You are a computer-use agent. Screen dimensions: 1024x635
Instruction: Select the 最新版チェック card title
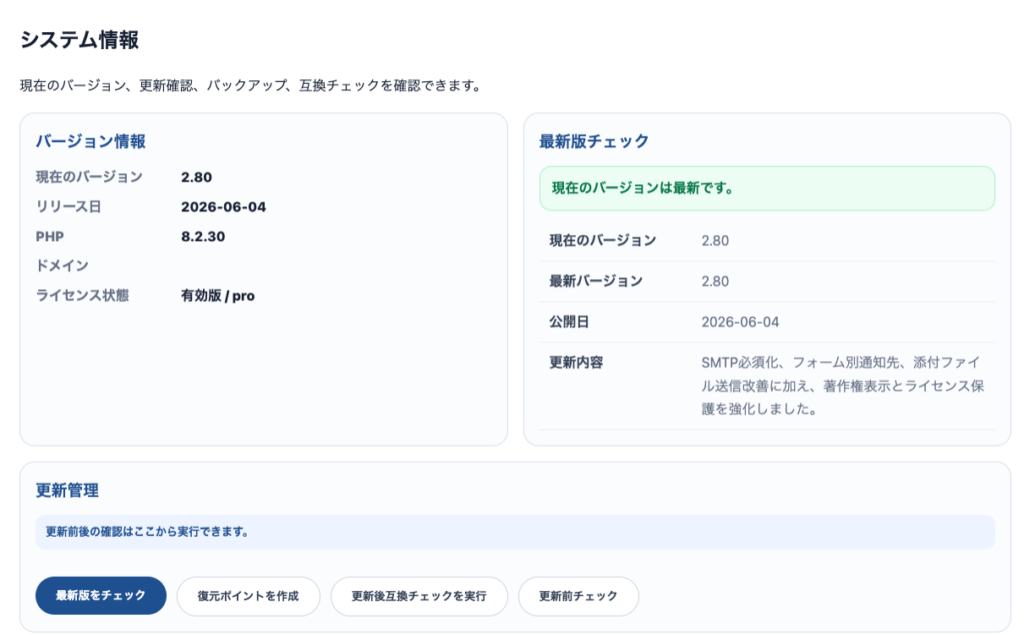[x=594, y=141]
